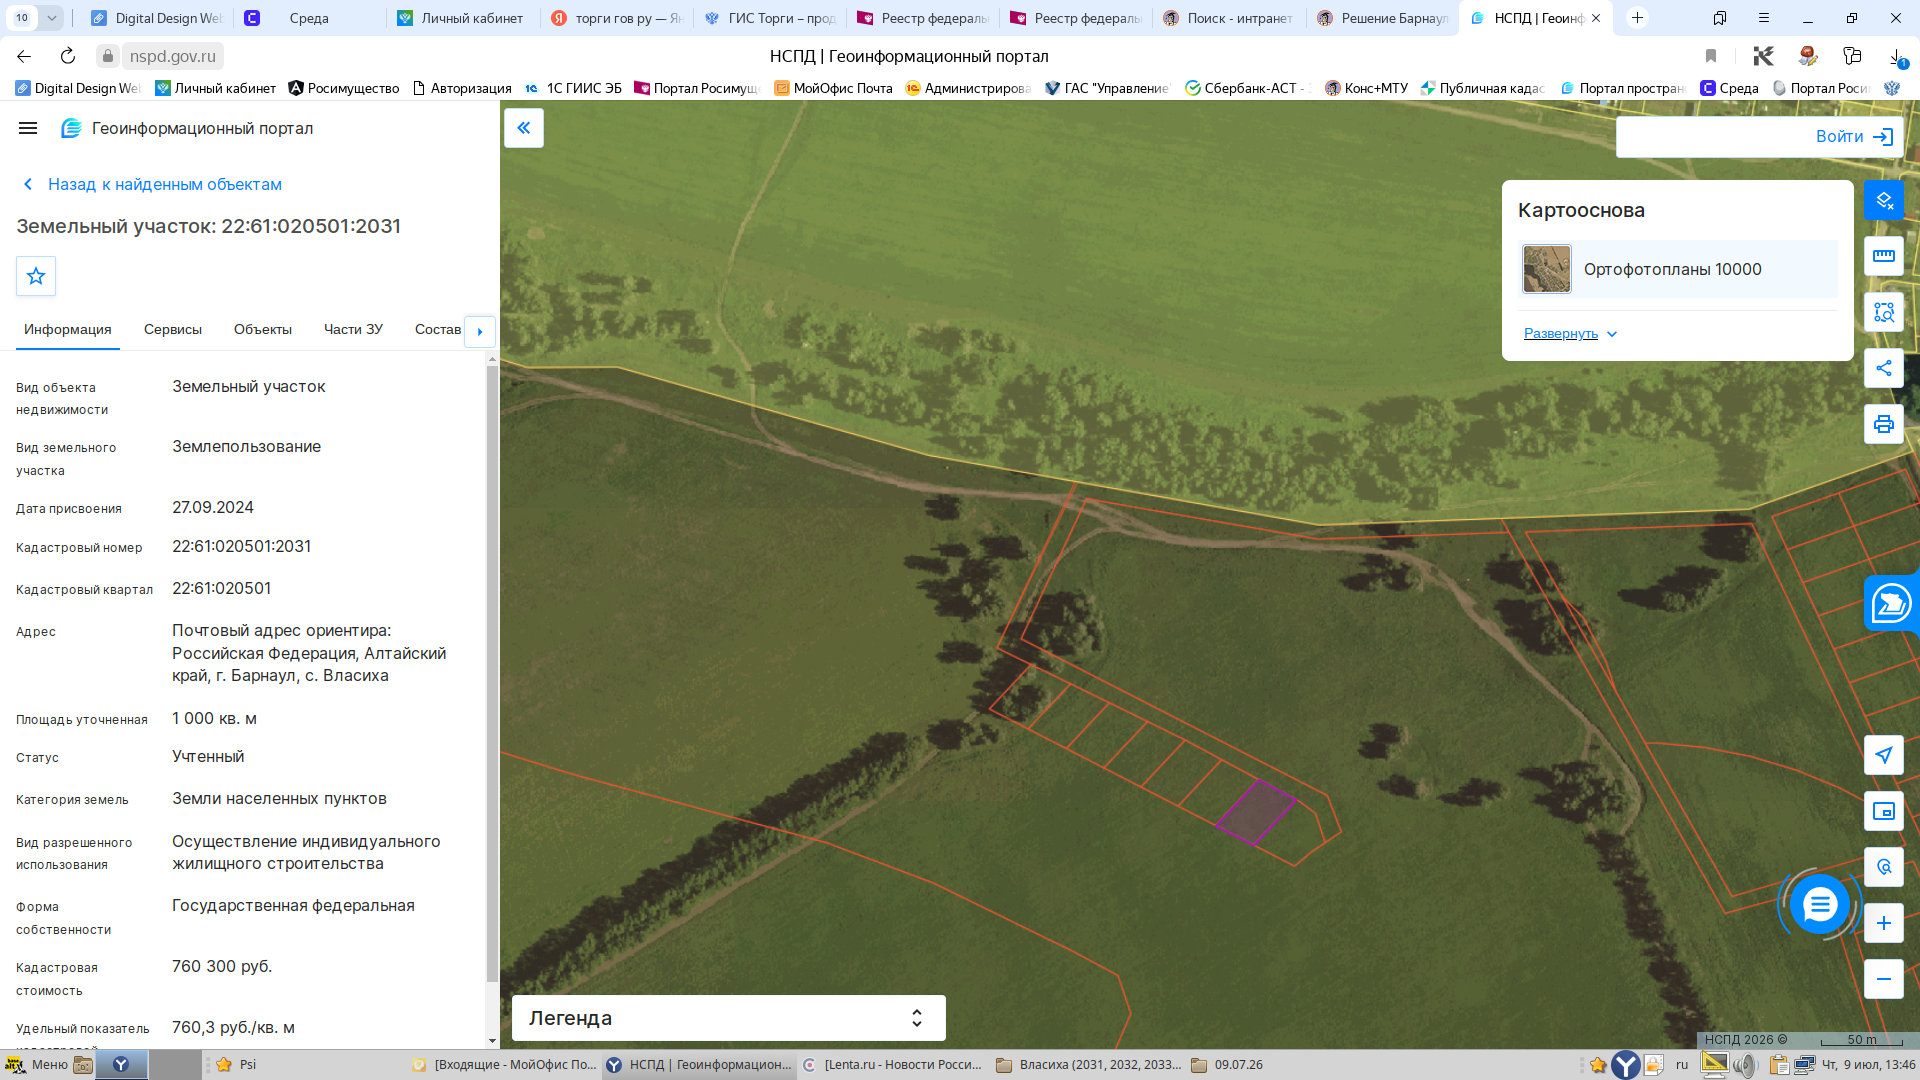The height and width of the screenshot is (1080, 1920).
Task: Collapse the left info panel with double-chevron
Action: (524, 128)
